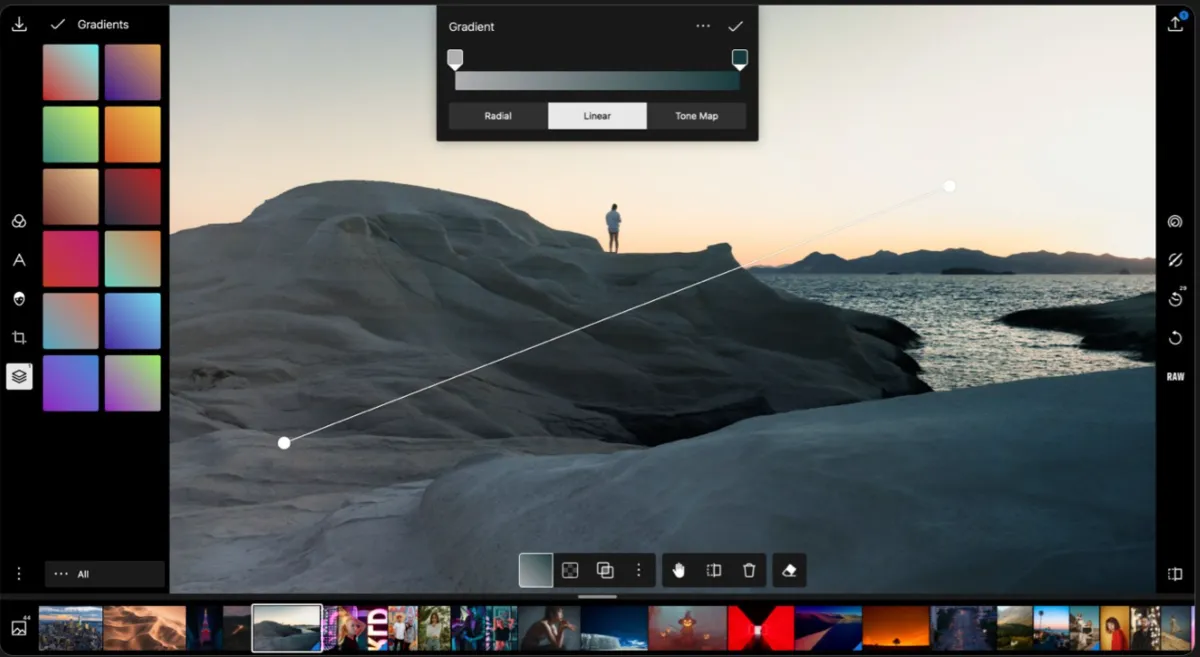Toggle the checkerboard mask view

(569, 570)
